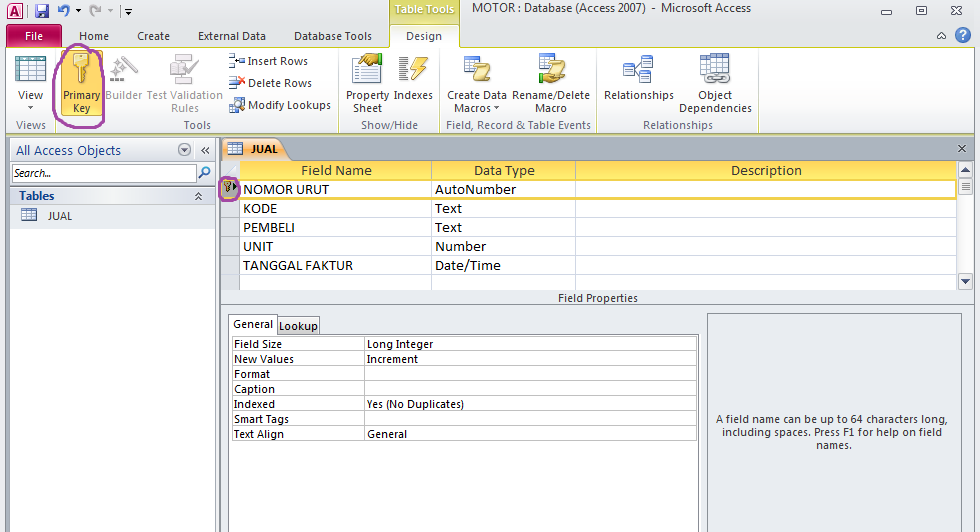The image size is (980, 532).
Task: Click the Primary Key ribbon button
Action: 81,84
